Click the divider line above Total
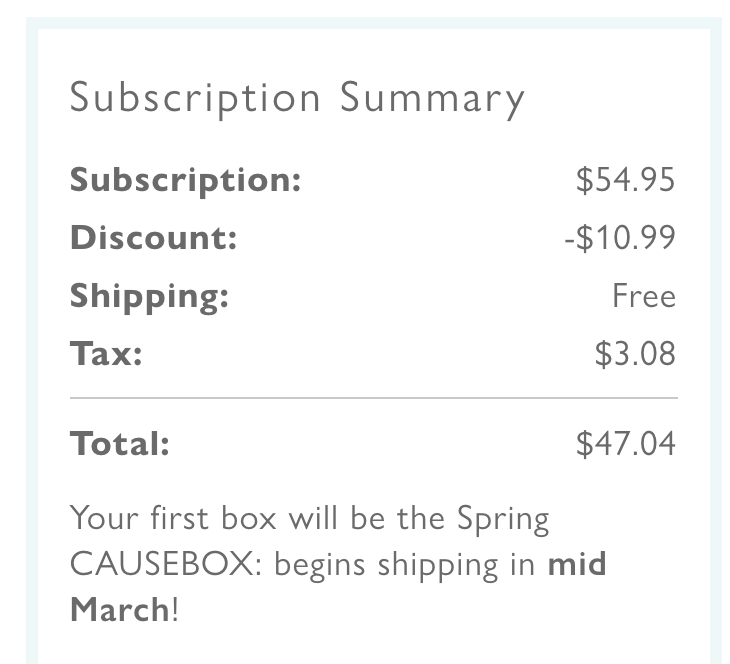Viewport: 730px width, 664px height. pyautogui.click(x=374, y=398)
